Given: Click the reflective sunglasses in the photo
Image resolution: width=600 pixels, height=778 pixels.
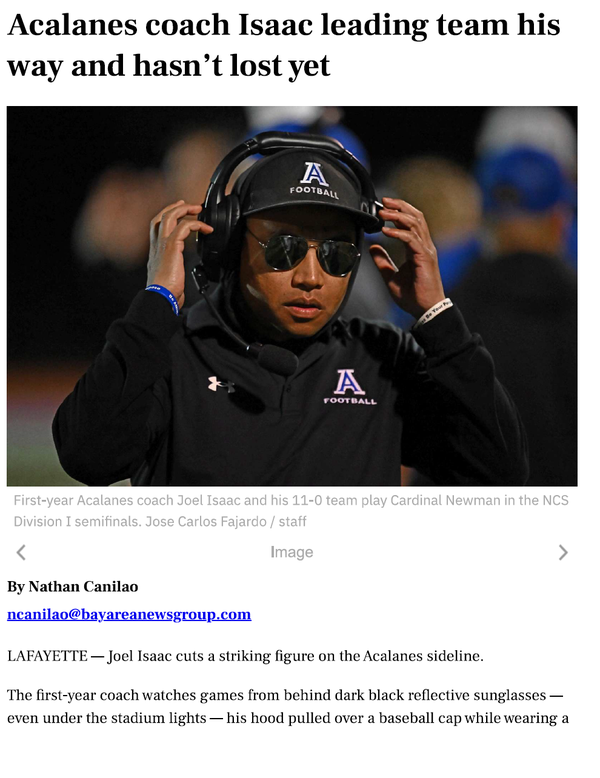Looking at the screenshot, I should pos(304,254).
